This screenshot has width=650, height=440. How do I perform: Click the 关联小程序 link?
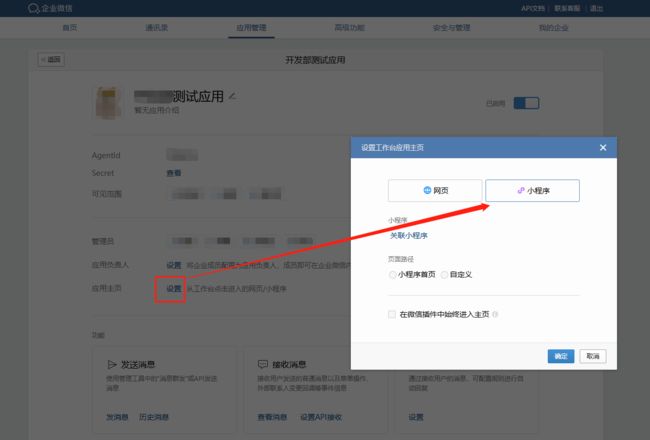pyautogui.click(x=408, y=236)
